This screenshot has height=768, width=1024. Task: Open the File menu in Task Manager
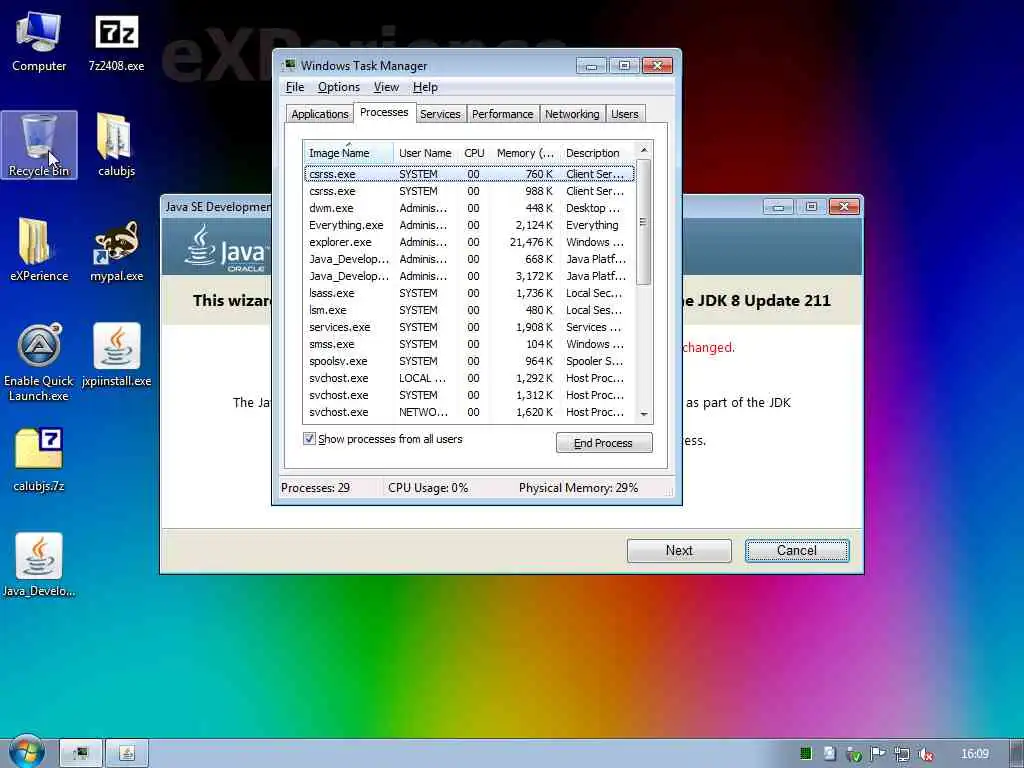[295, 87]
